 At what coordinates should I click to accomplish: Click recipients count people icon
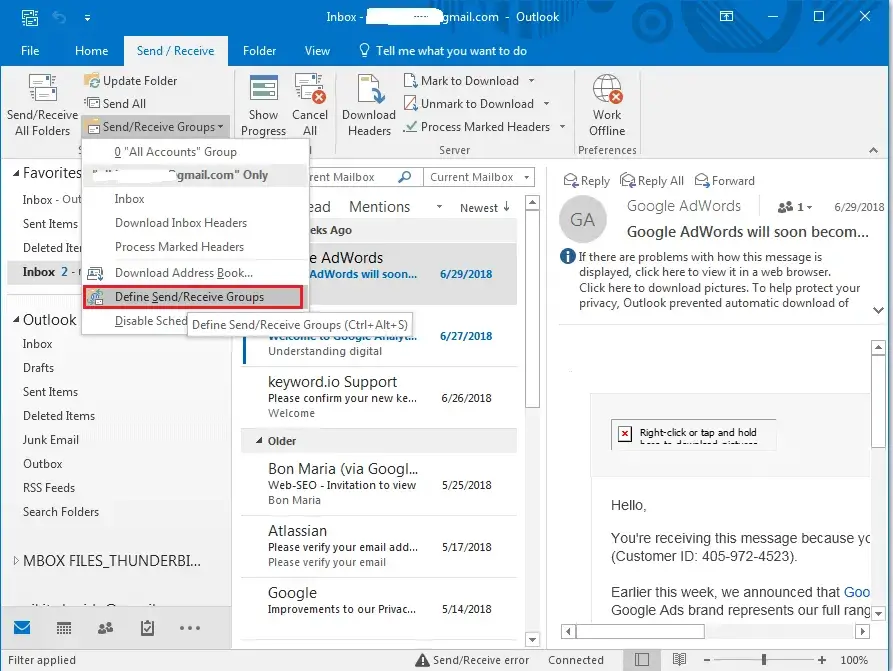[785, 207]
